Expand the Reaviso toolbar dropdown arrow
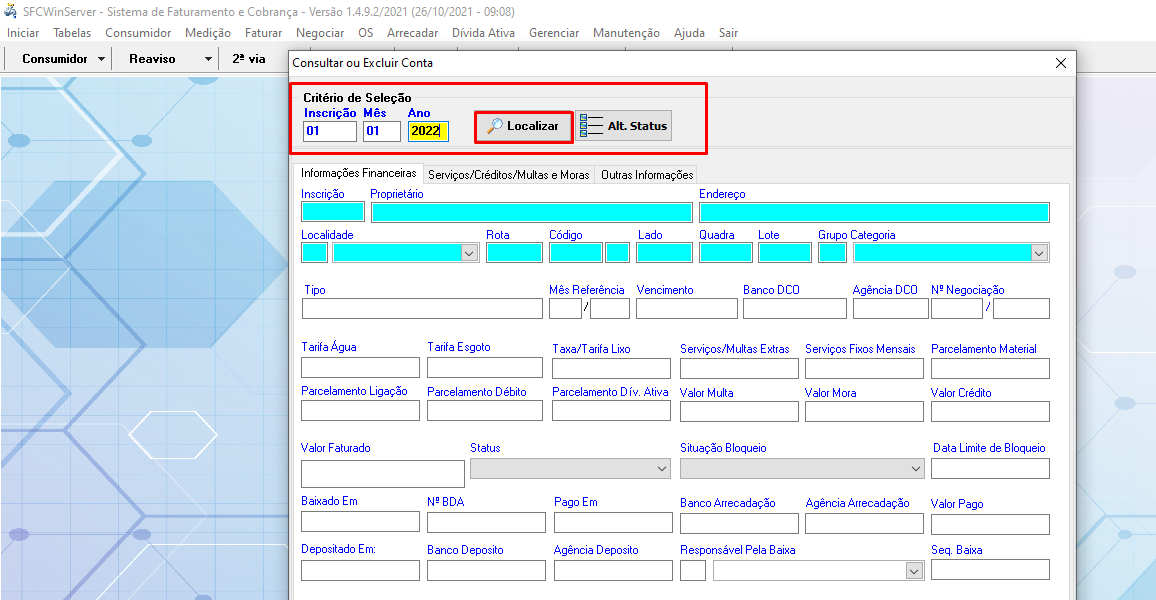 pos(208,59)
